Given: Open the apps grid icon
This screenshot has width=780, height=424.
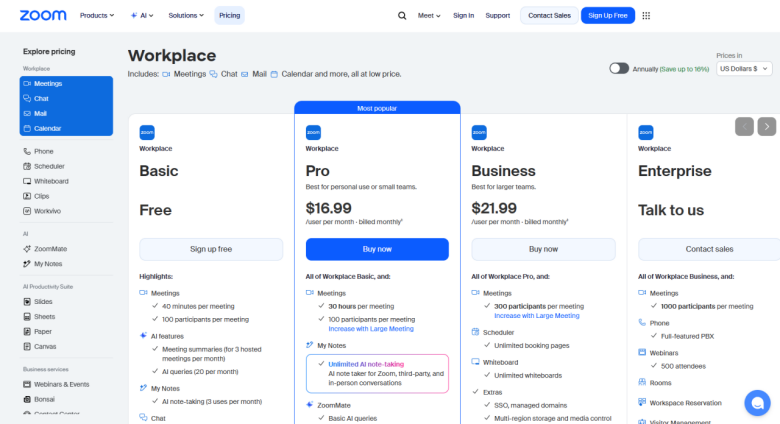Looking at the screenshot, I should (x=646, y=15).
